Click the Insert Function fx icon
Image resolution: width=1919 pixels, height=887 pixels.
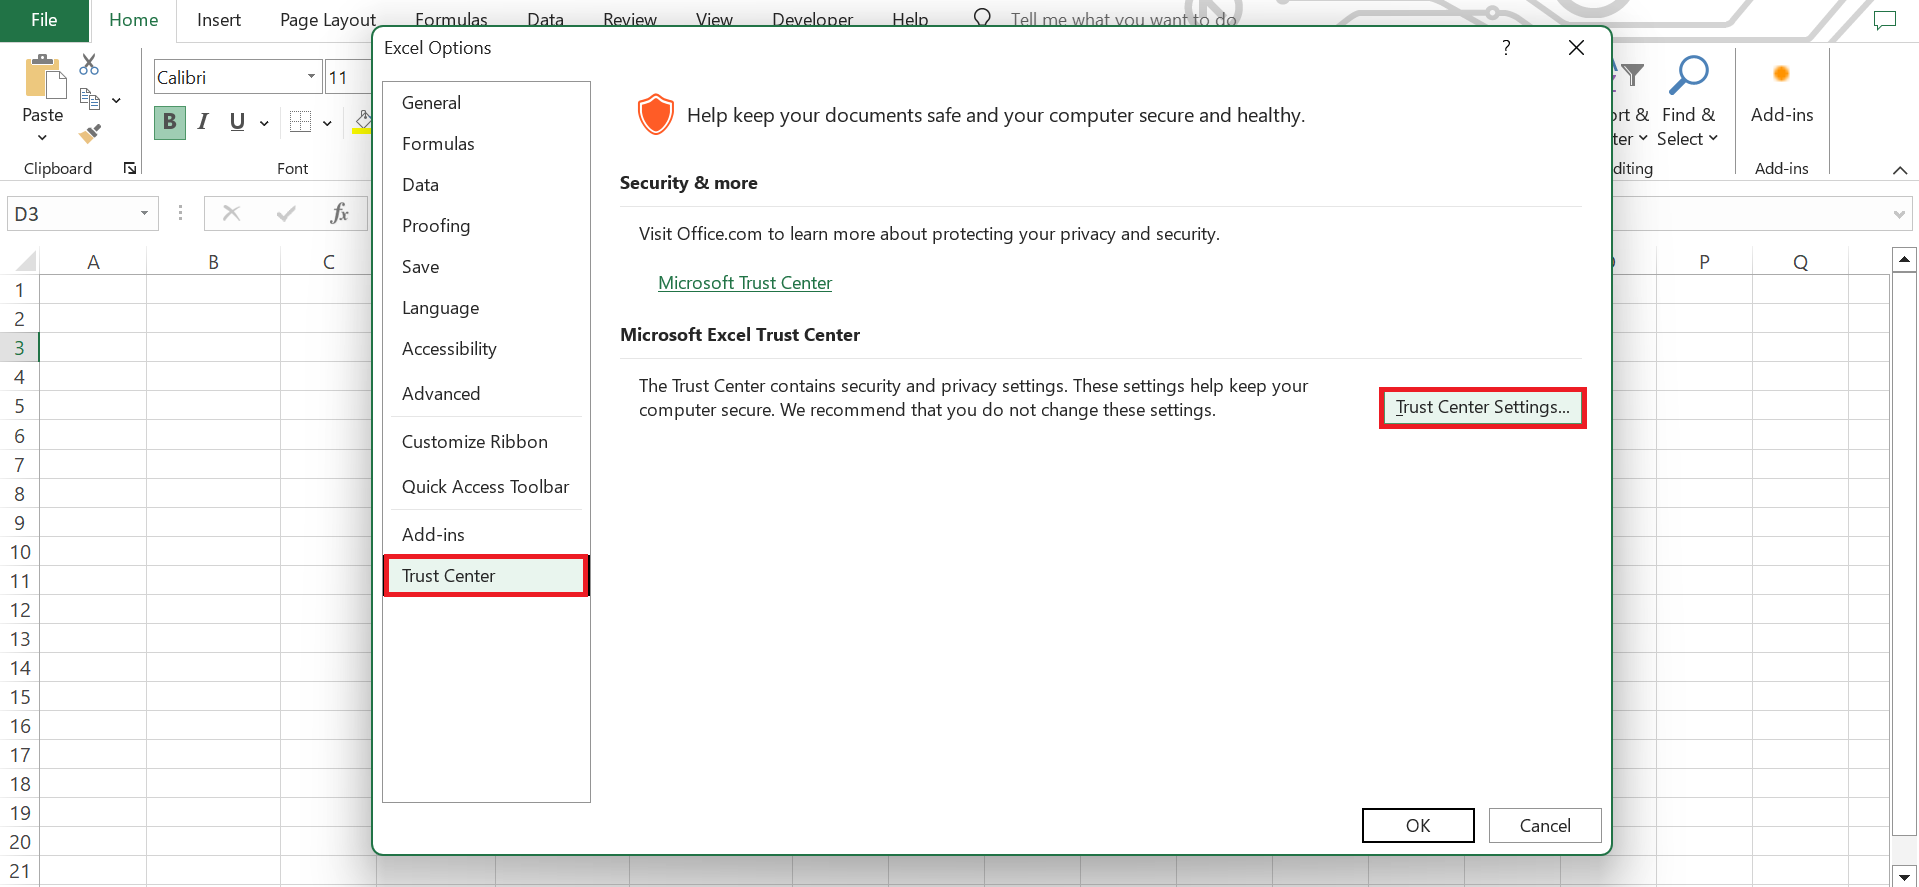[339, 213]
